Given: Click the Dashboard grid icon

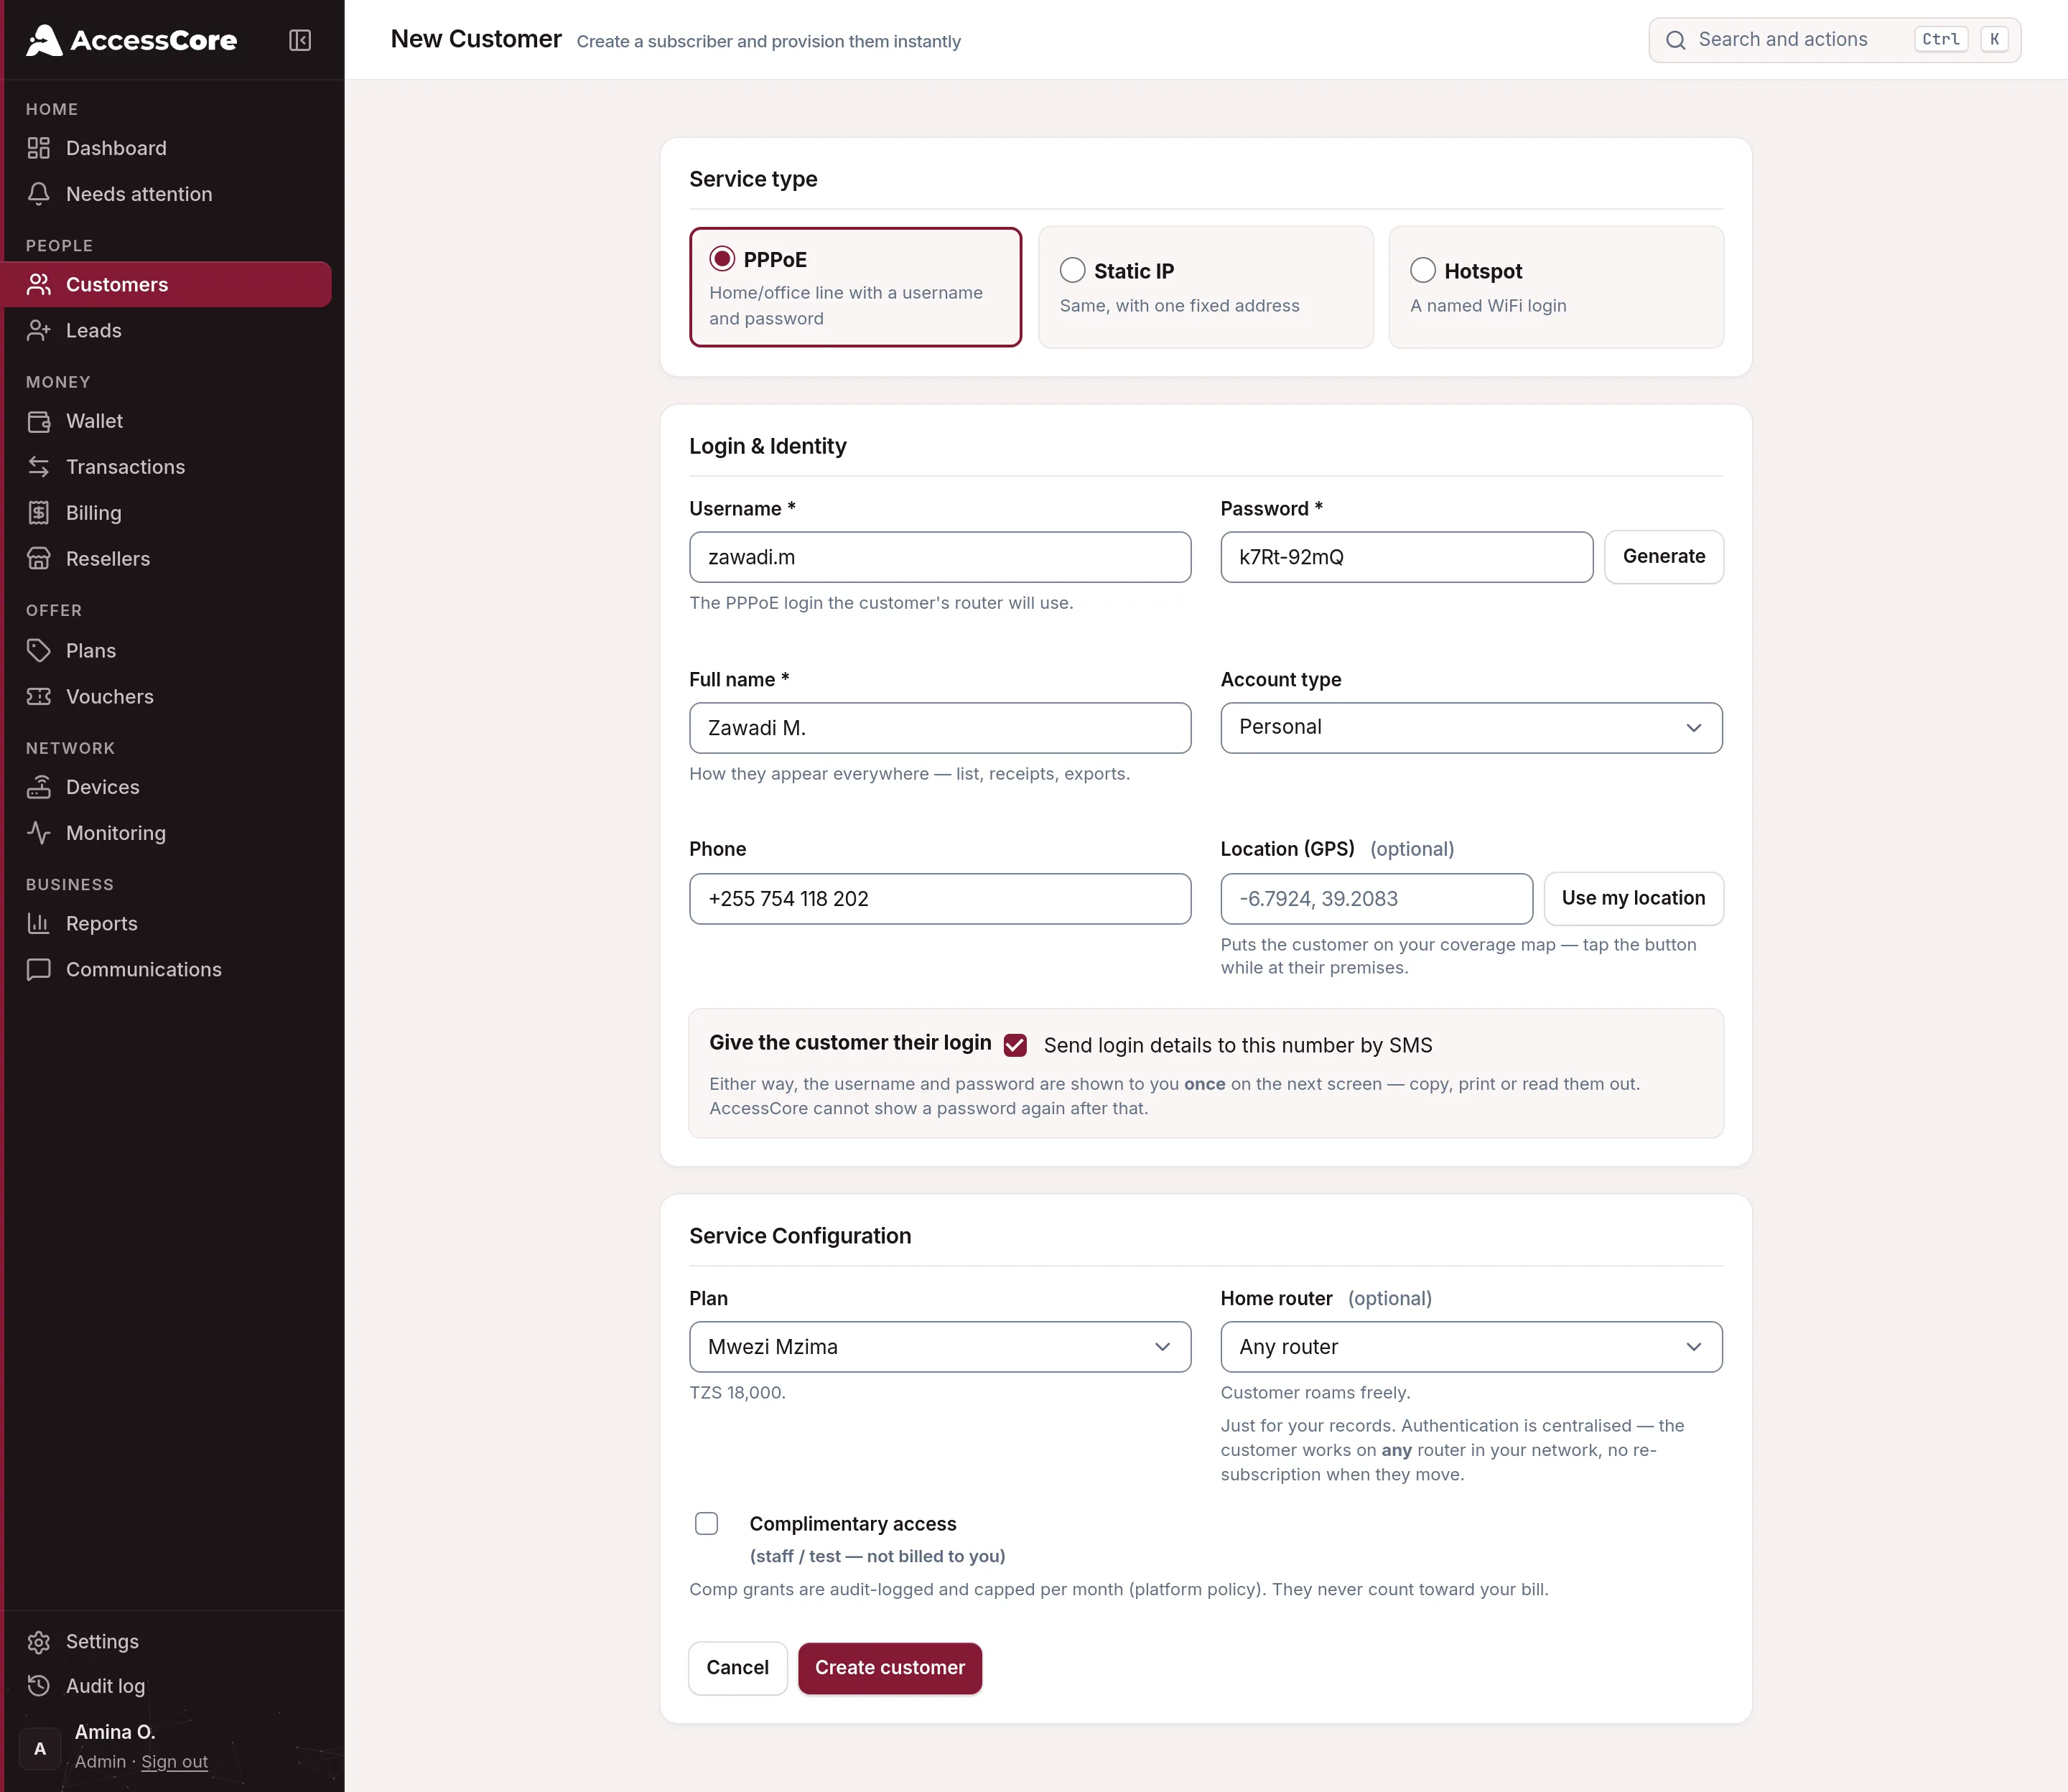Looking at the screenshot, I should pyautogui.click(x=39, y=148).
